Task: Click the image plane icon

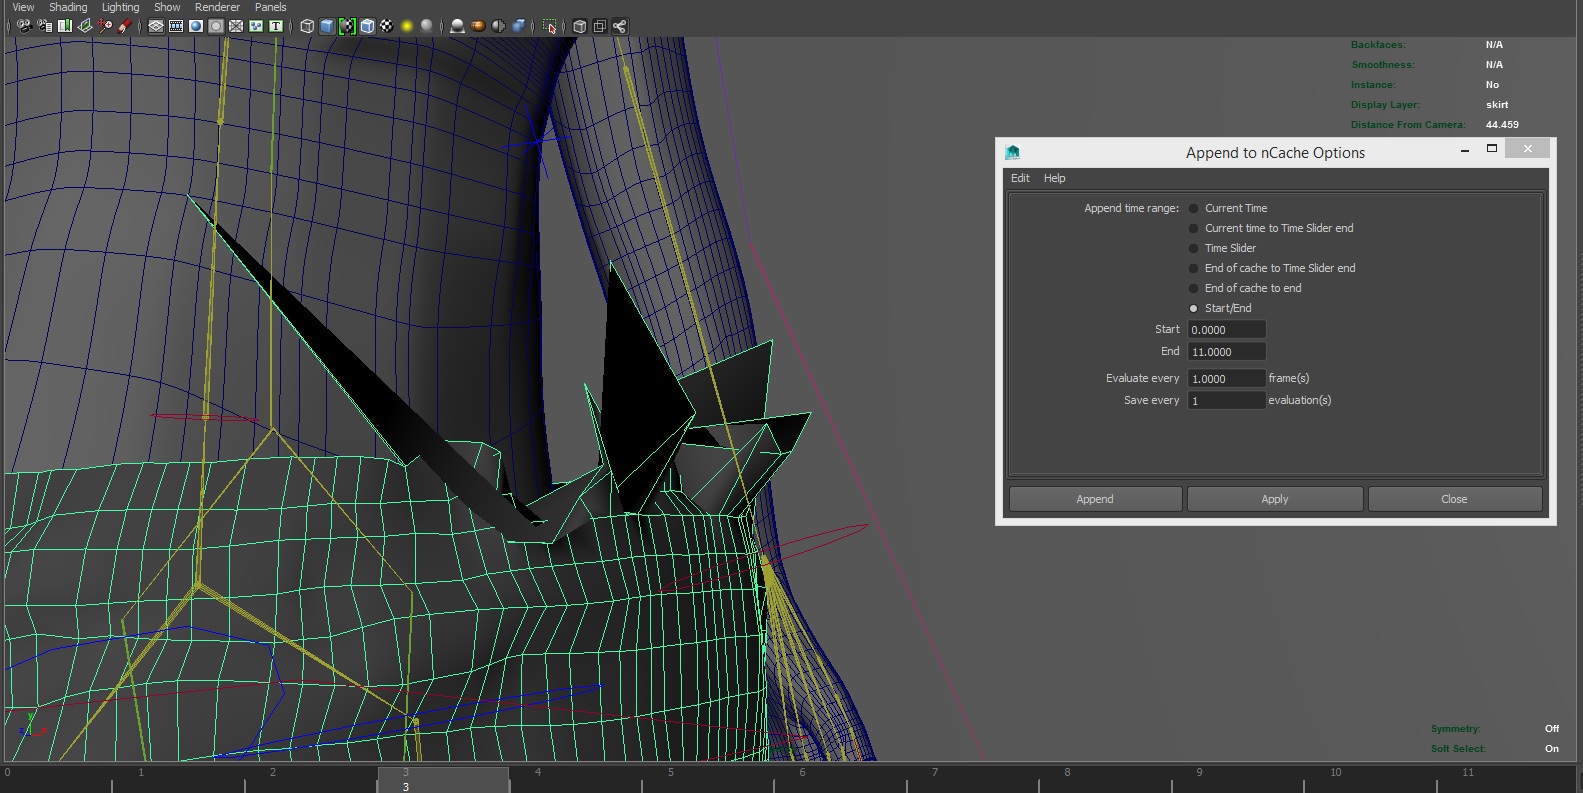Action: click(x=85, y=26)
